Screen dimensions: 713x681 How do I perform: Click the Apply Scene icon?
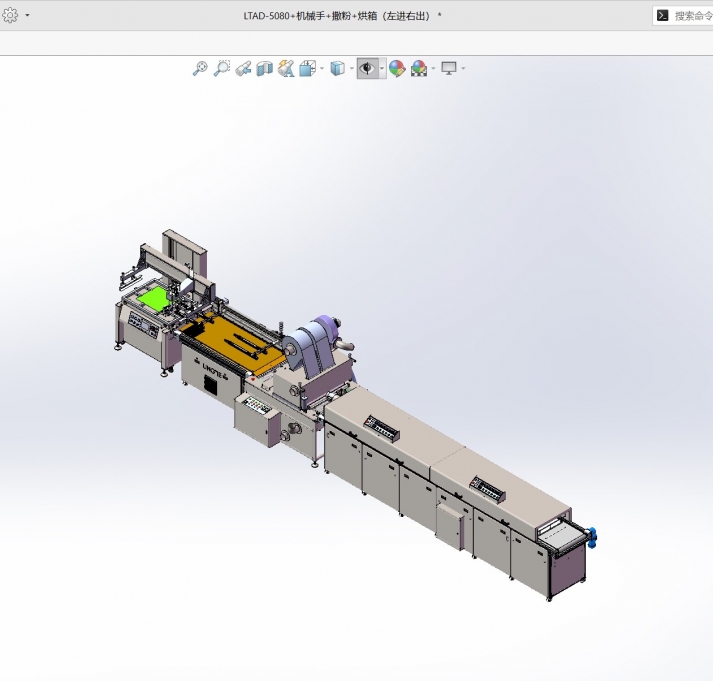[419, 69]
